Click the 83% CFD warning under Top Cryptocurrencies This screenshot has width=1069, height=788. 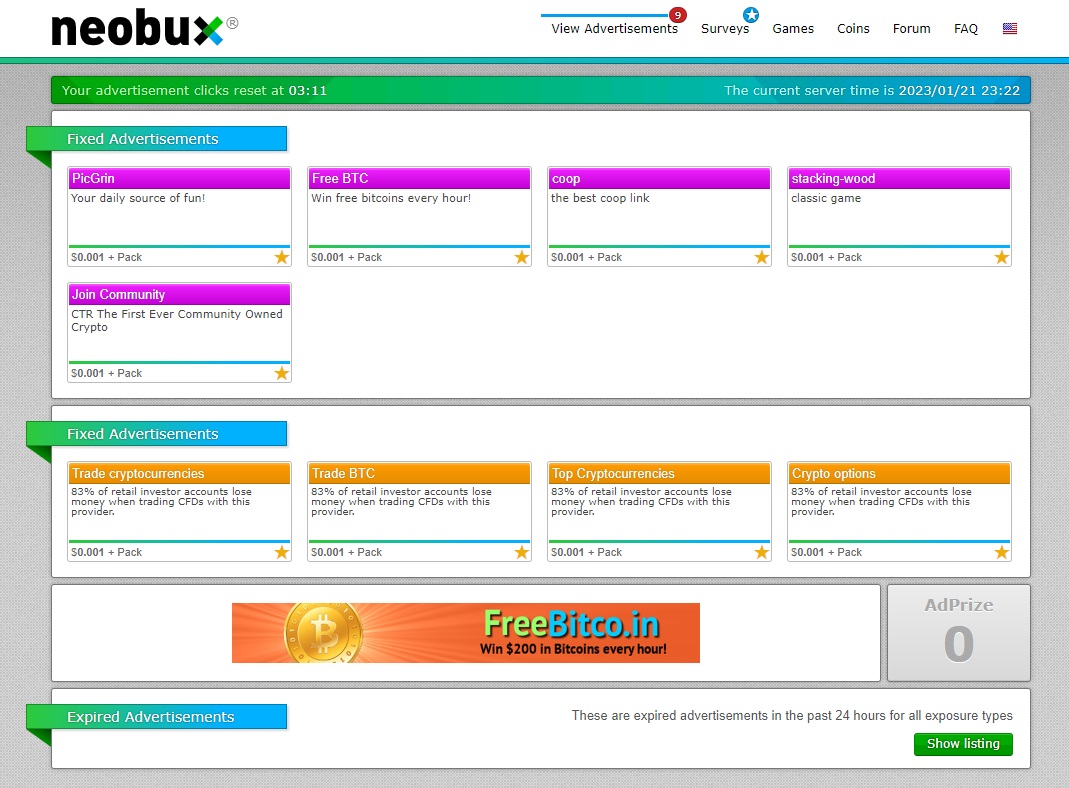pyautogui.click(x=642, y=502)
